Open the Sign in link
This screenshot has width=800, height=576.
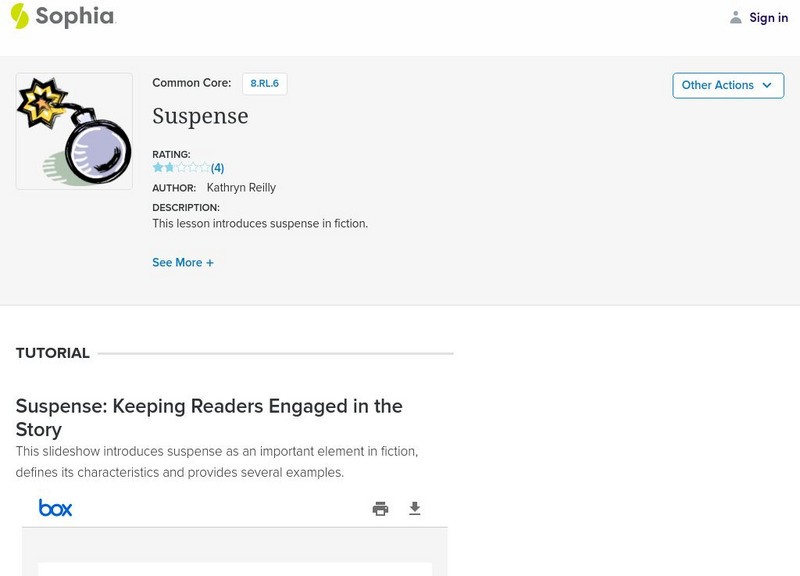(x=768, y=17)
